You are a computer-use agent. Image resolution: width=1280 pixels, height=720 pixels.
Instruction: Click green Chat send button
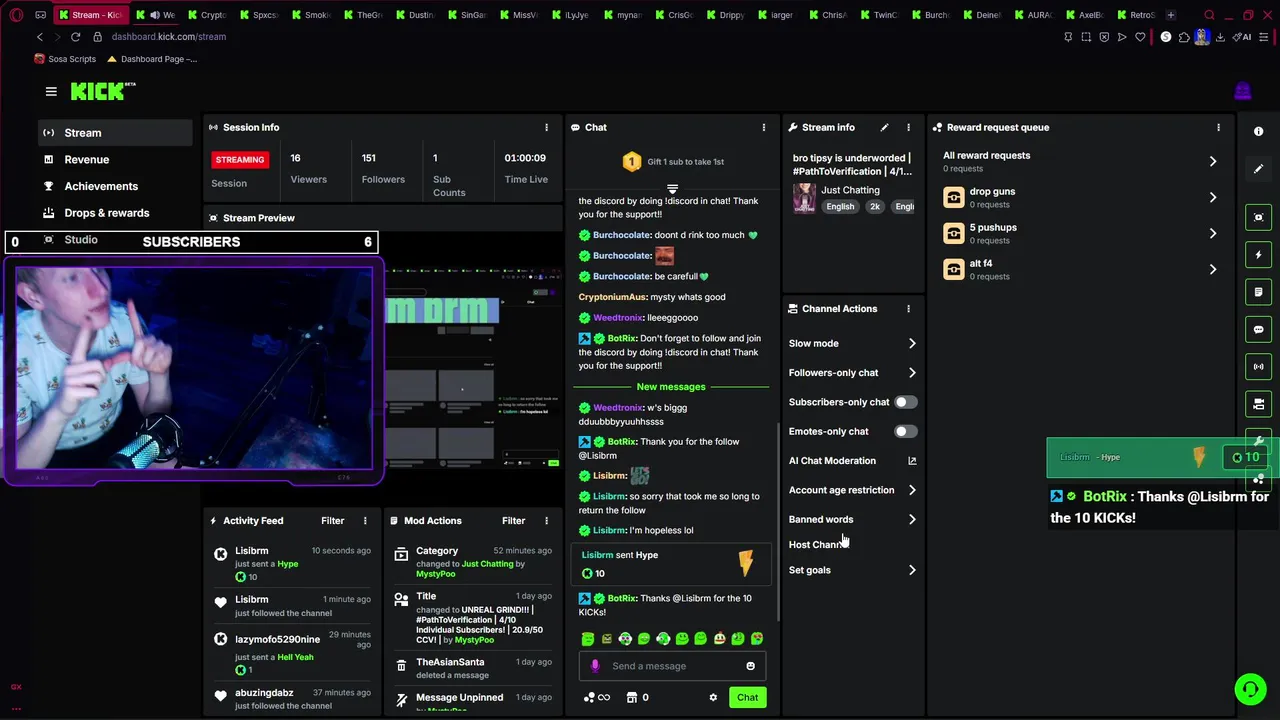click(748, 697)
